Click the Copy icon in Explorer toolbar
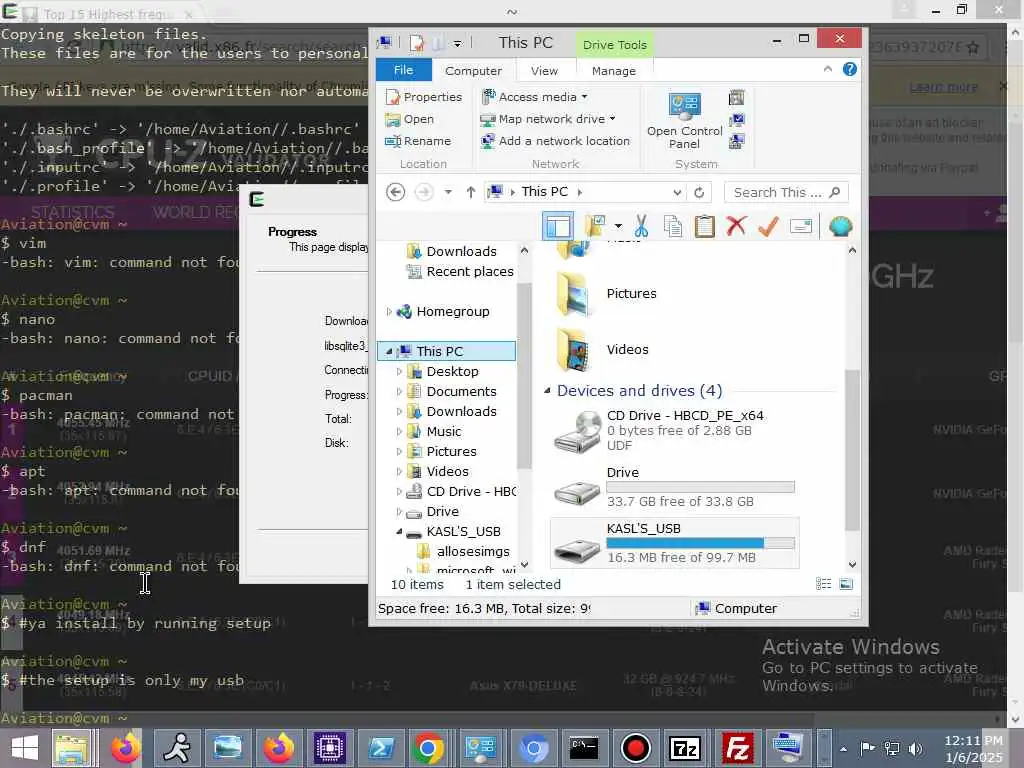This screenshot has height=768, width=1024. pos(673,226)
